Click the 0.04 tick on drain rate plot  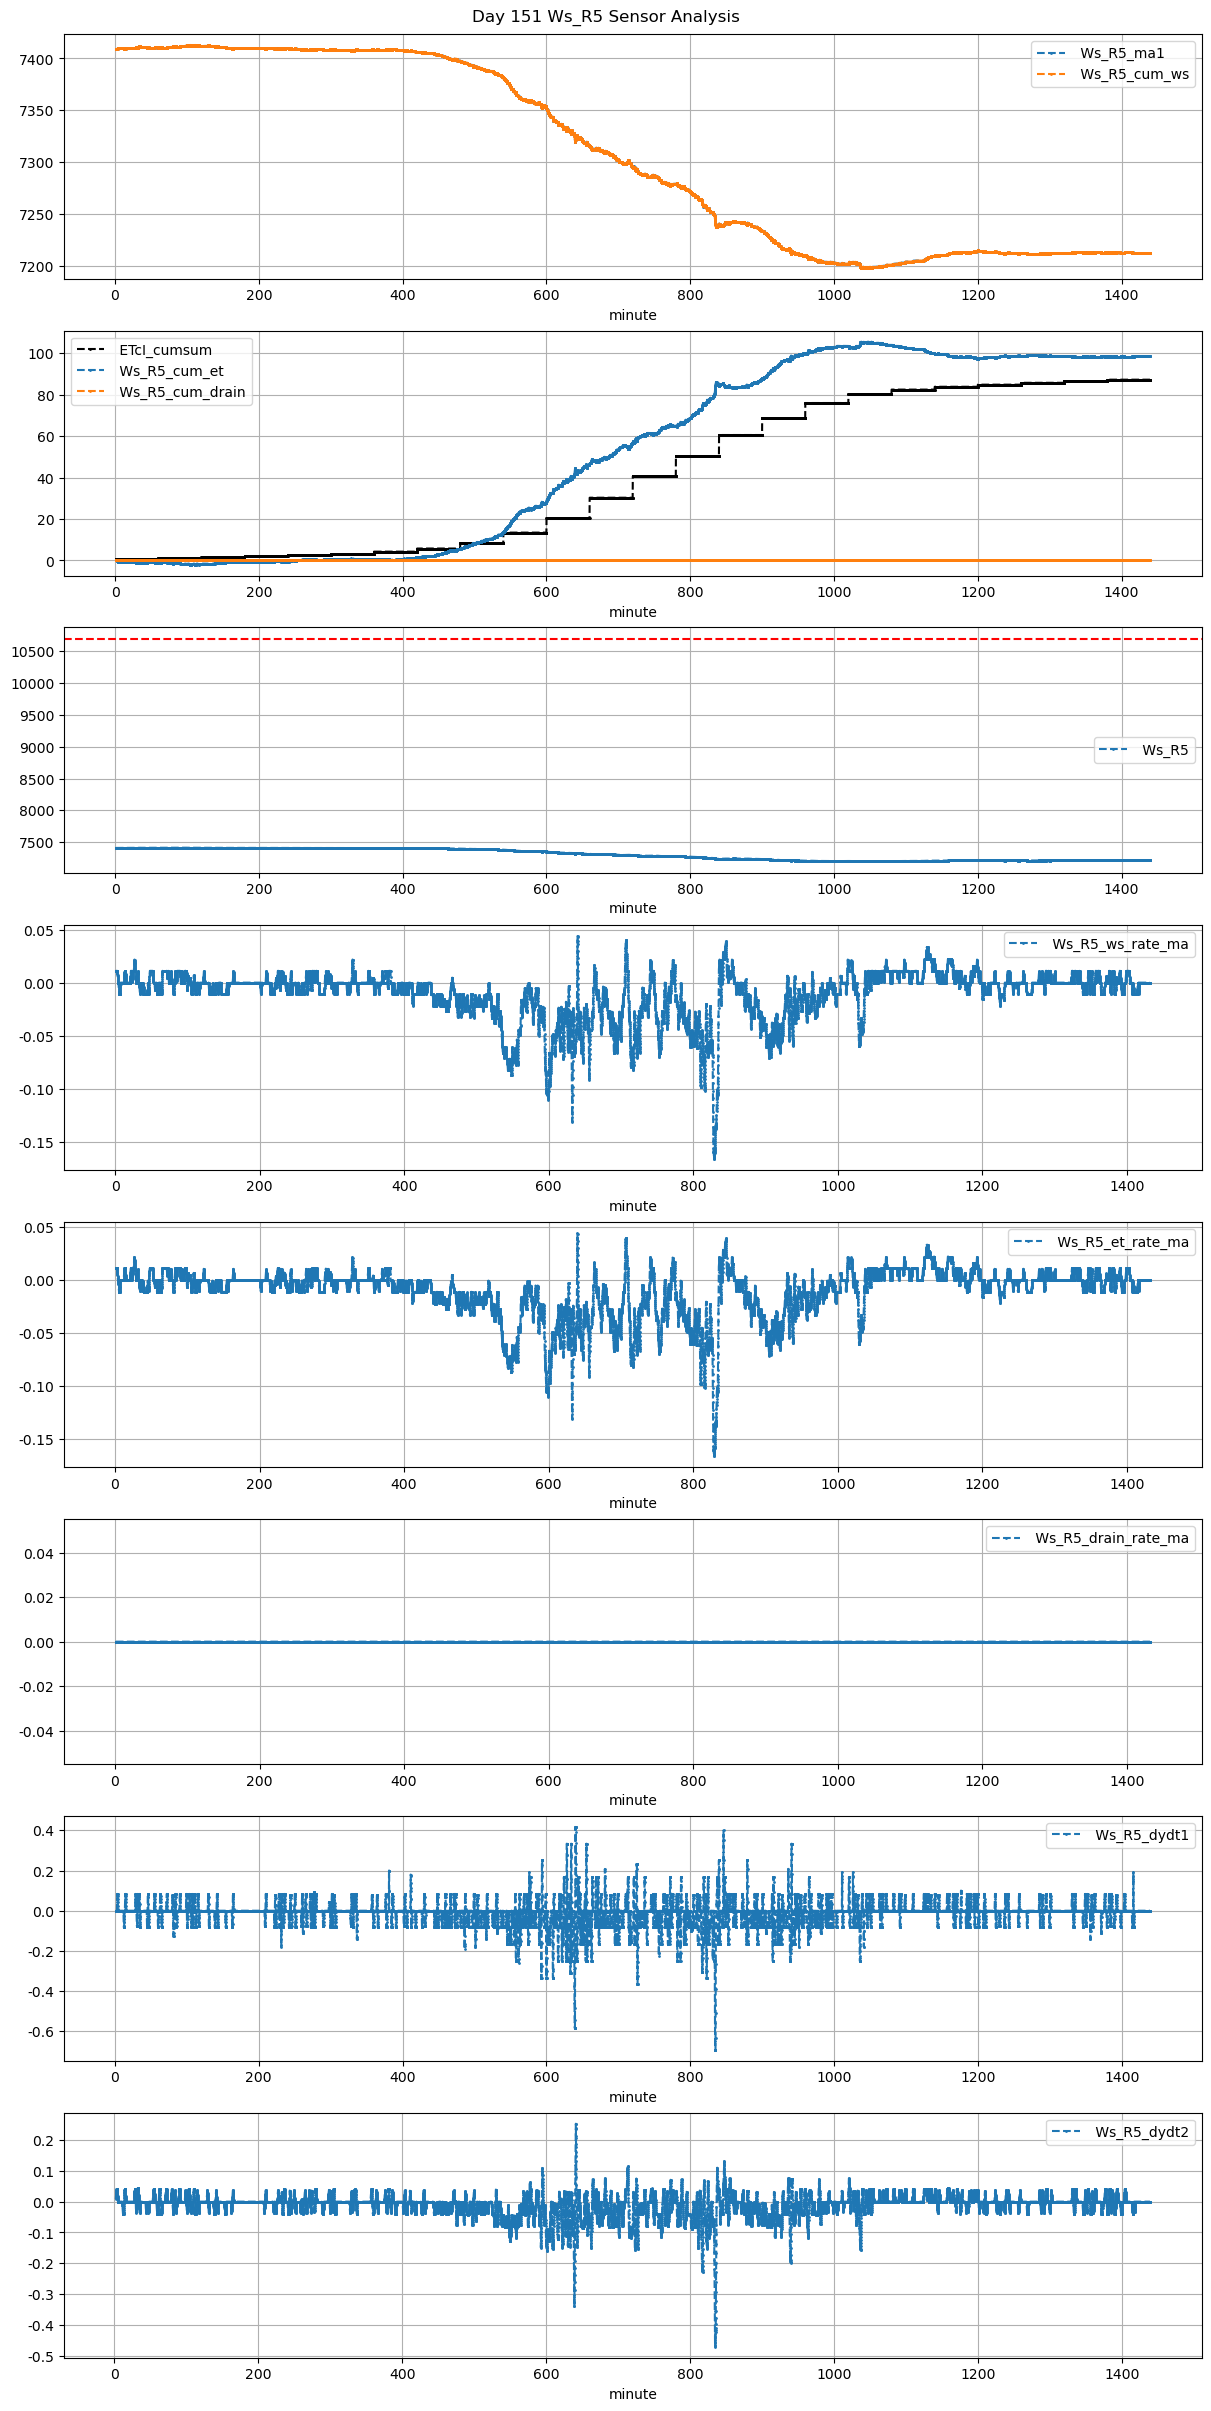click(x=40, y=1554)
